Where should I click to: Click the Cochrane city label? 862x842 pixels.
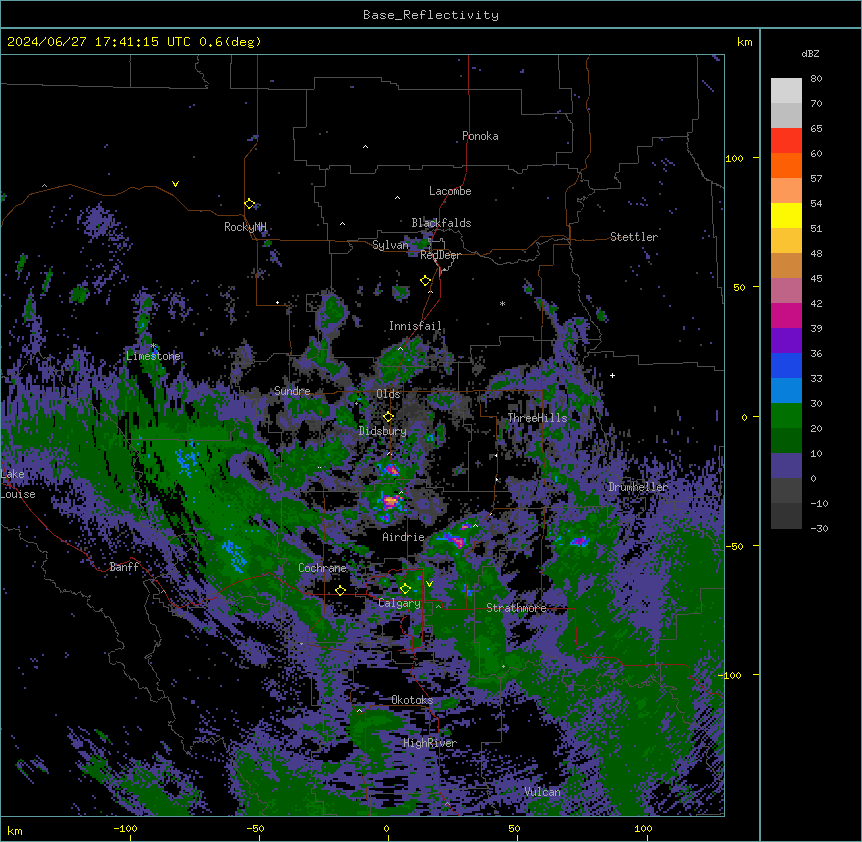[x=323, y=568]
